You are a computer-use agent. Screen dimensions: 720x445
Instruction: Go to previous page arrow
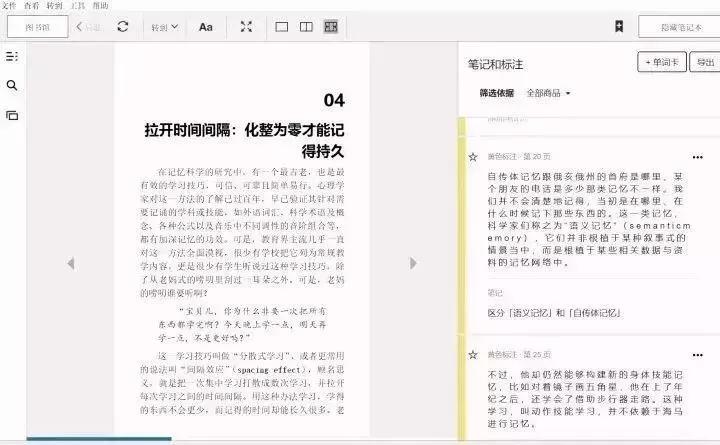coord(71,263)
